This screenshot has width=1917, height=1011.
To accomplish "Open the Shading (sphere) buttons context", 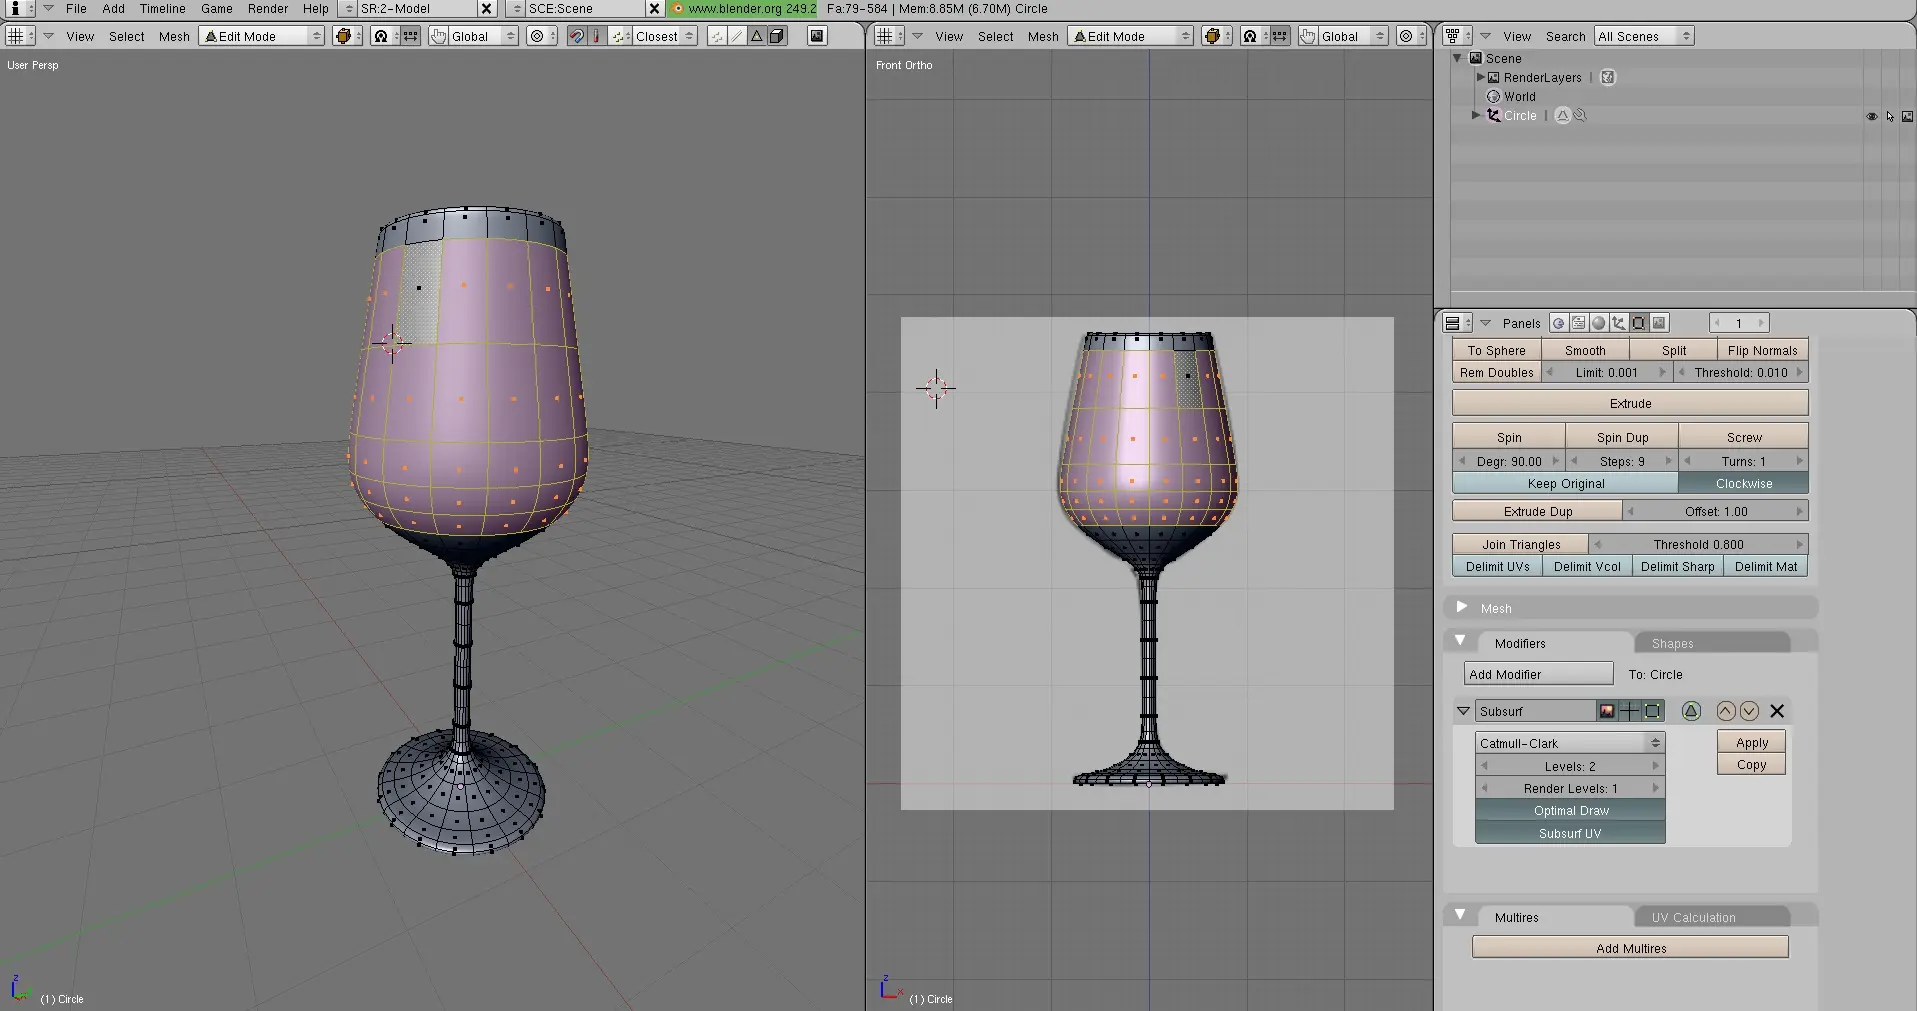I will (x=1598, y=323).
